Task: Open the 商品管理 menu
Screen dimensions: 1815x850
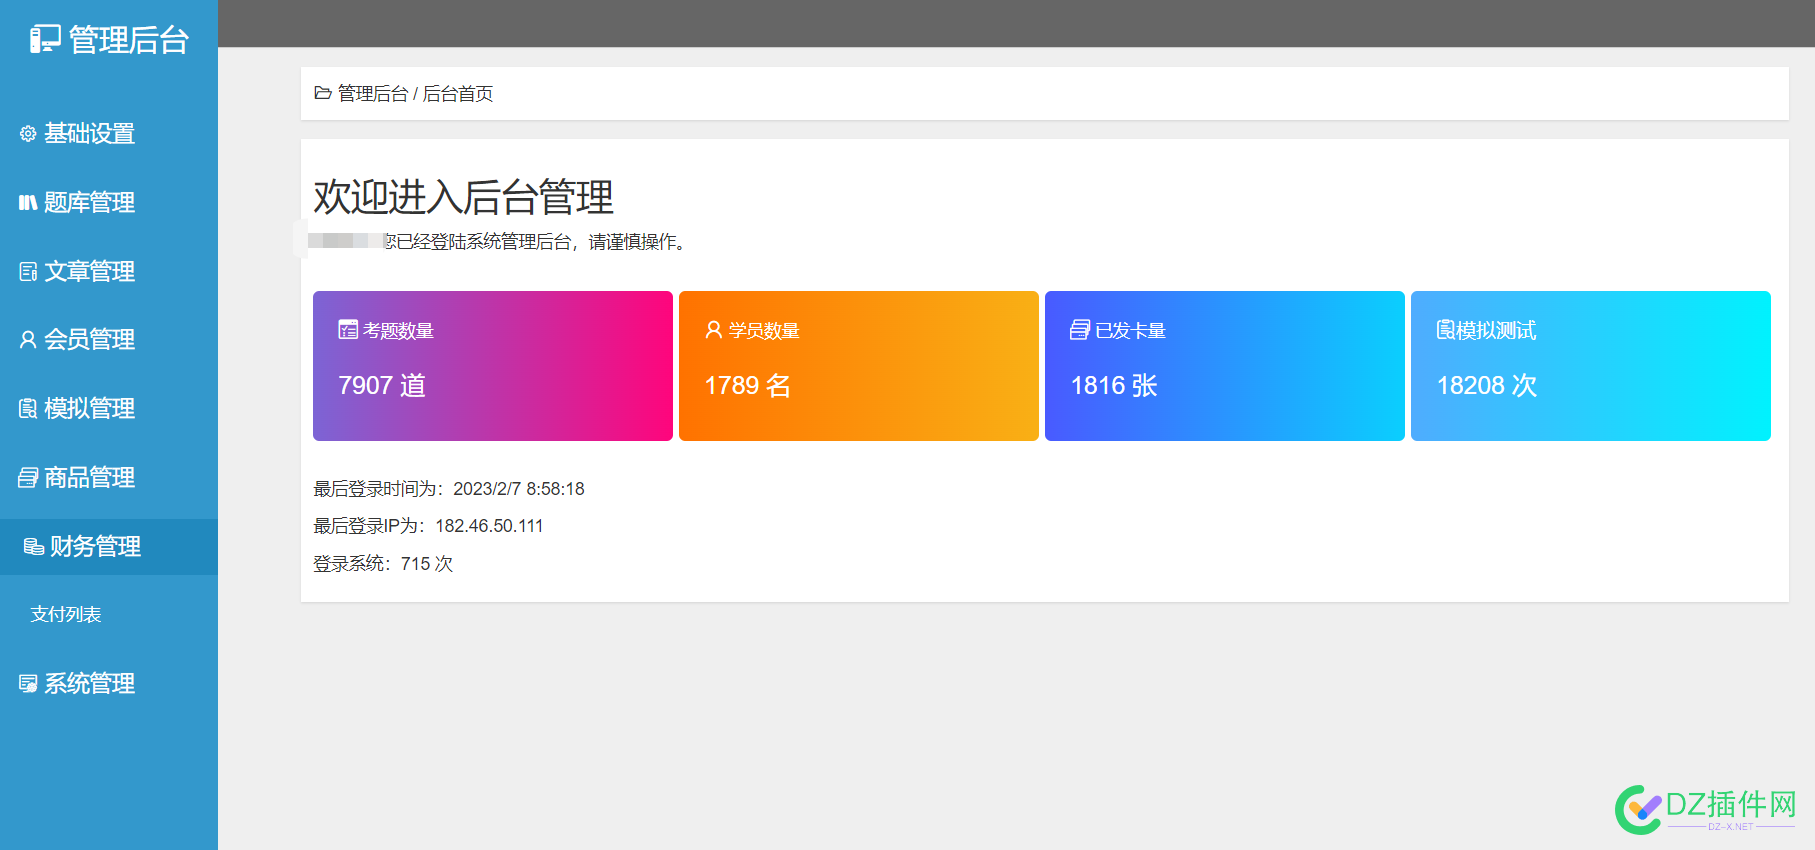Action: pyautogui.click(x=109, y=477)
